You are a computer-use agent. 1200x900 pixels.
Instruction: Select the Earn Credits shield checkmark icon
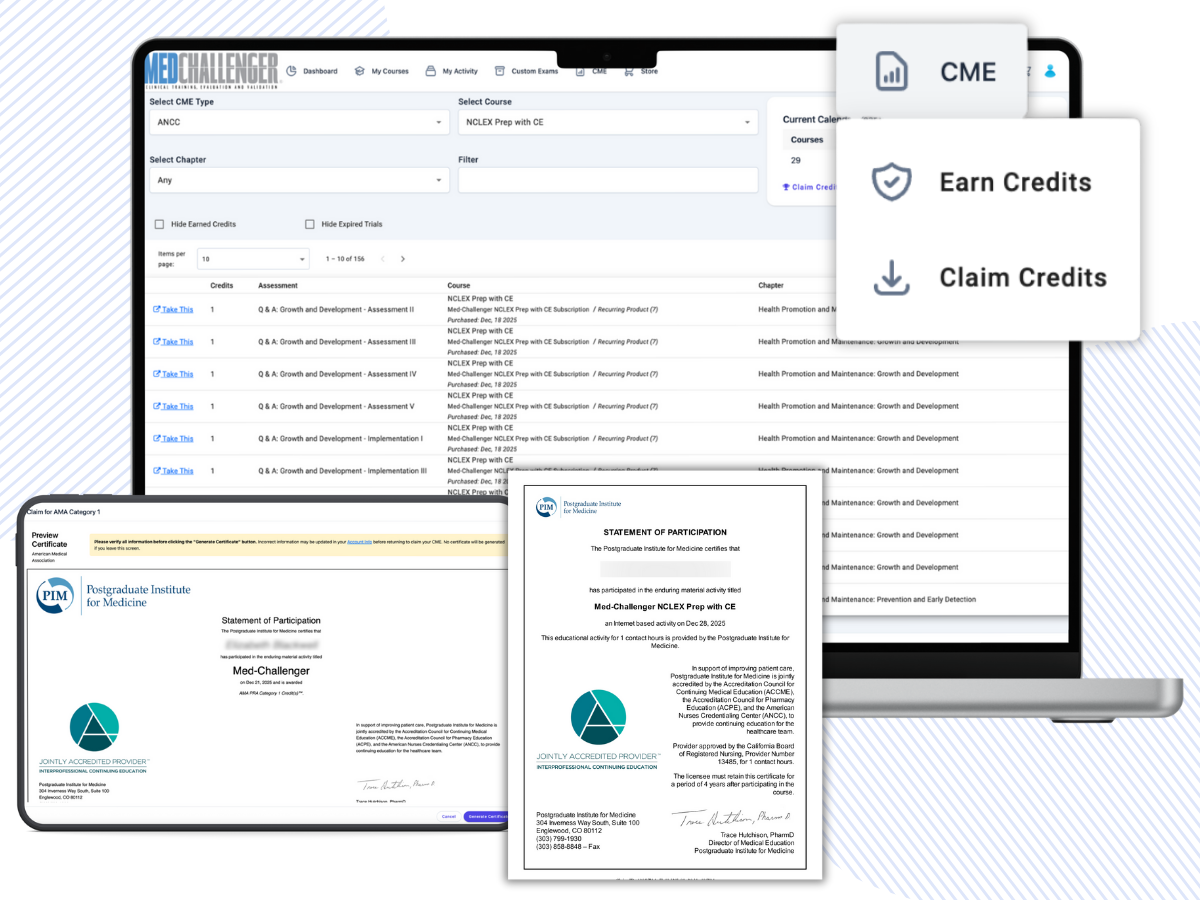[x=890, y=182]
